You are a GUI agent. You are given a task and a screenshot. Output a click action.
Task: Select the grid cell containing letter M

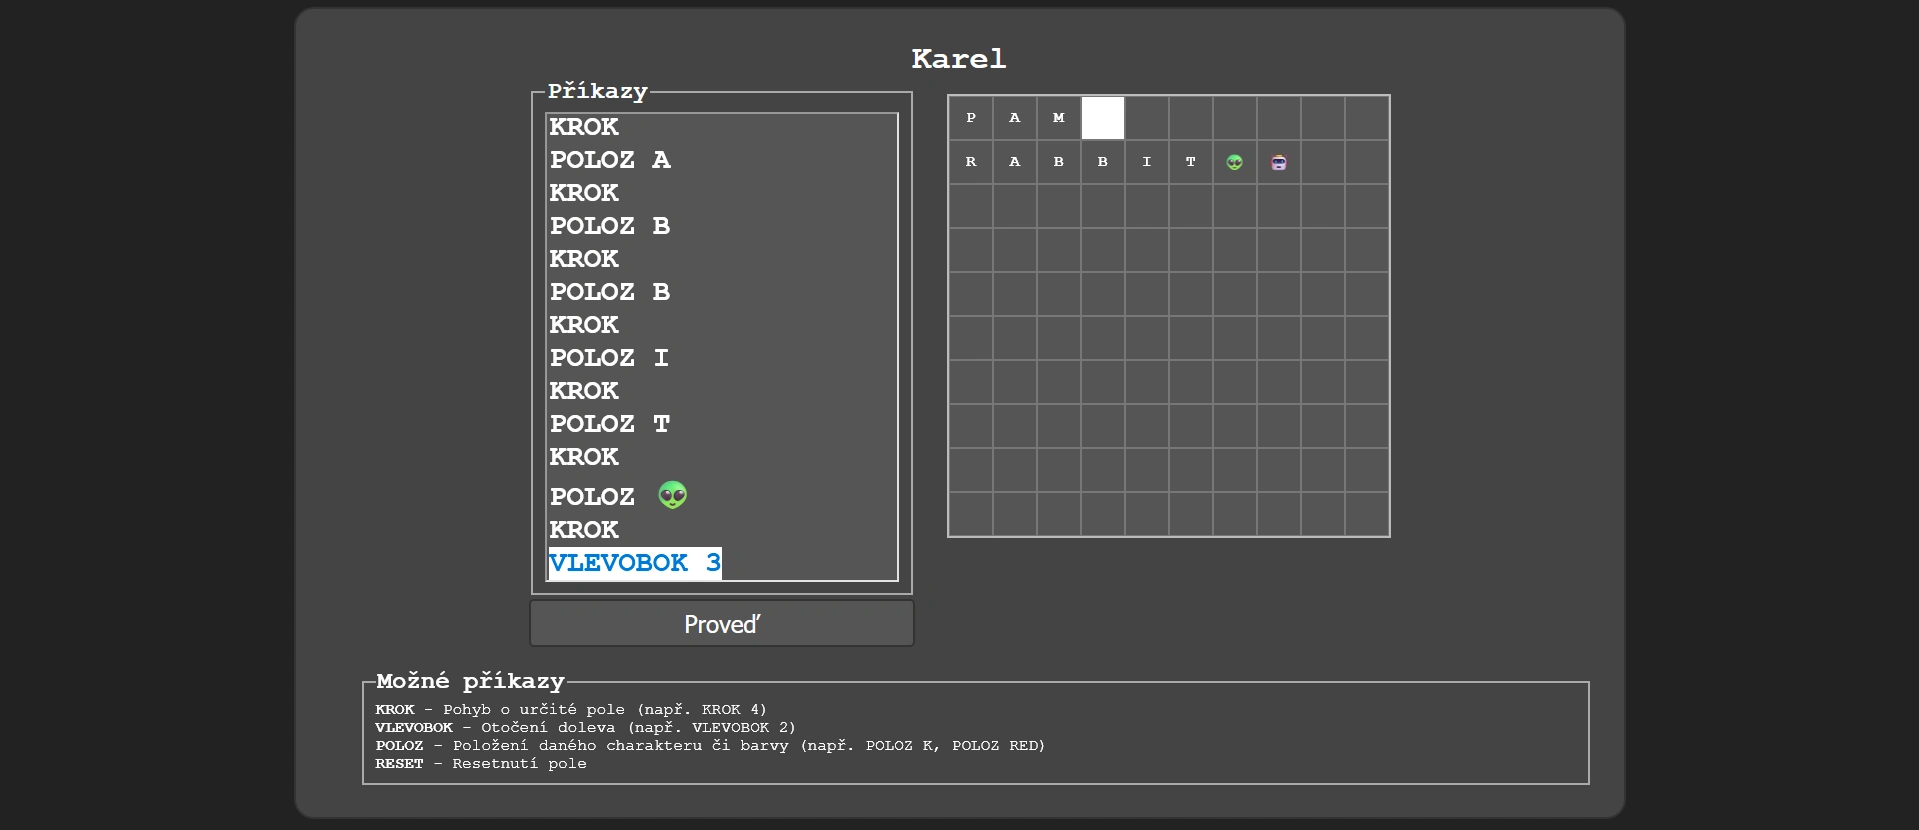pyautogui.click(x=1058, y=118)
